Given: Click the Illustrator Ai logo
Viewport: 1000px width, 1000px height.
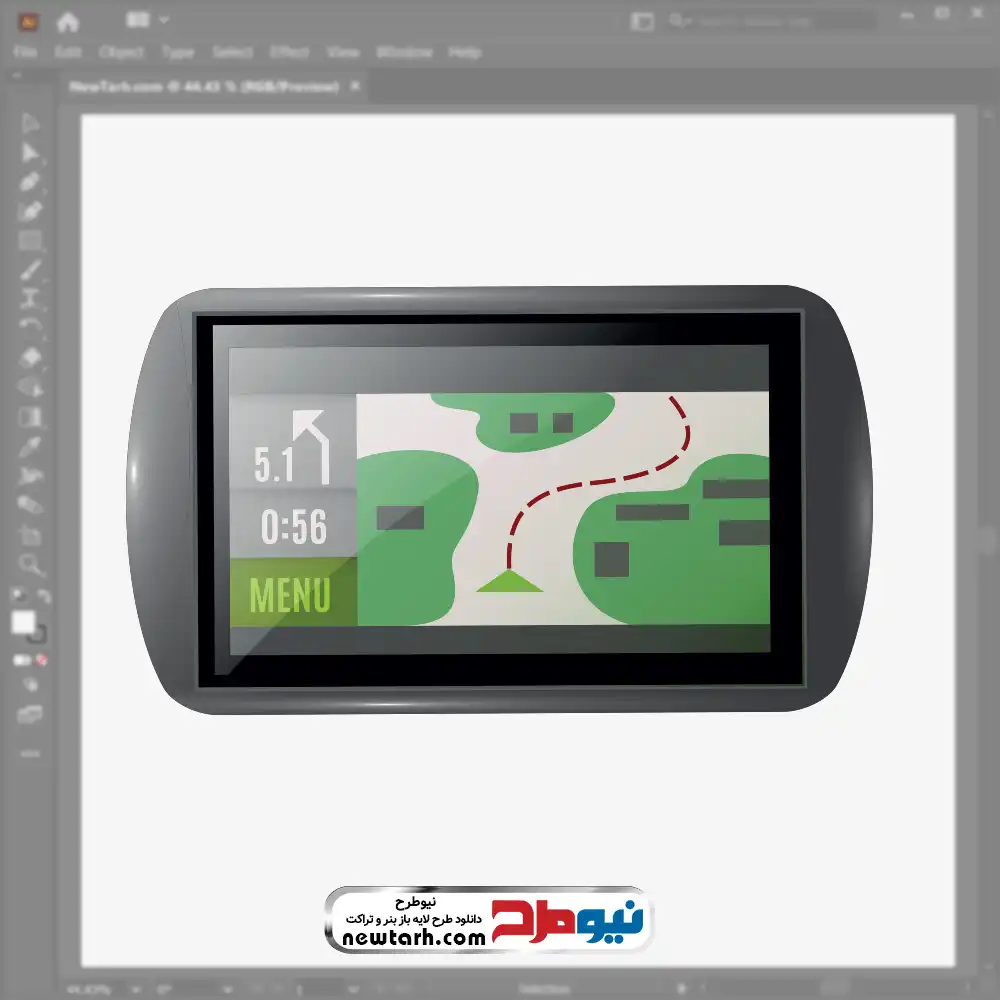Looking at the screenshot, I should 28,22.
